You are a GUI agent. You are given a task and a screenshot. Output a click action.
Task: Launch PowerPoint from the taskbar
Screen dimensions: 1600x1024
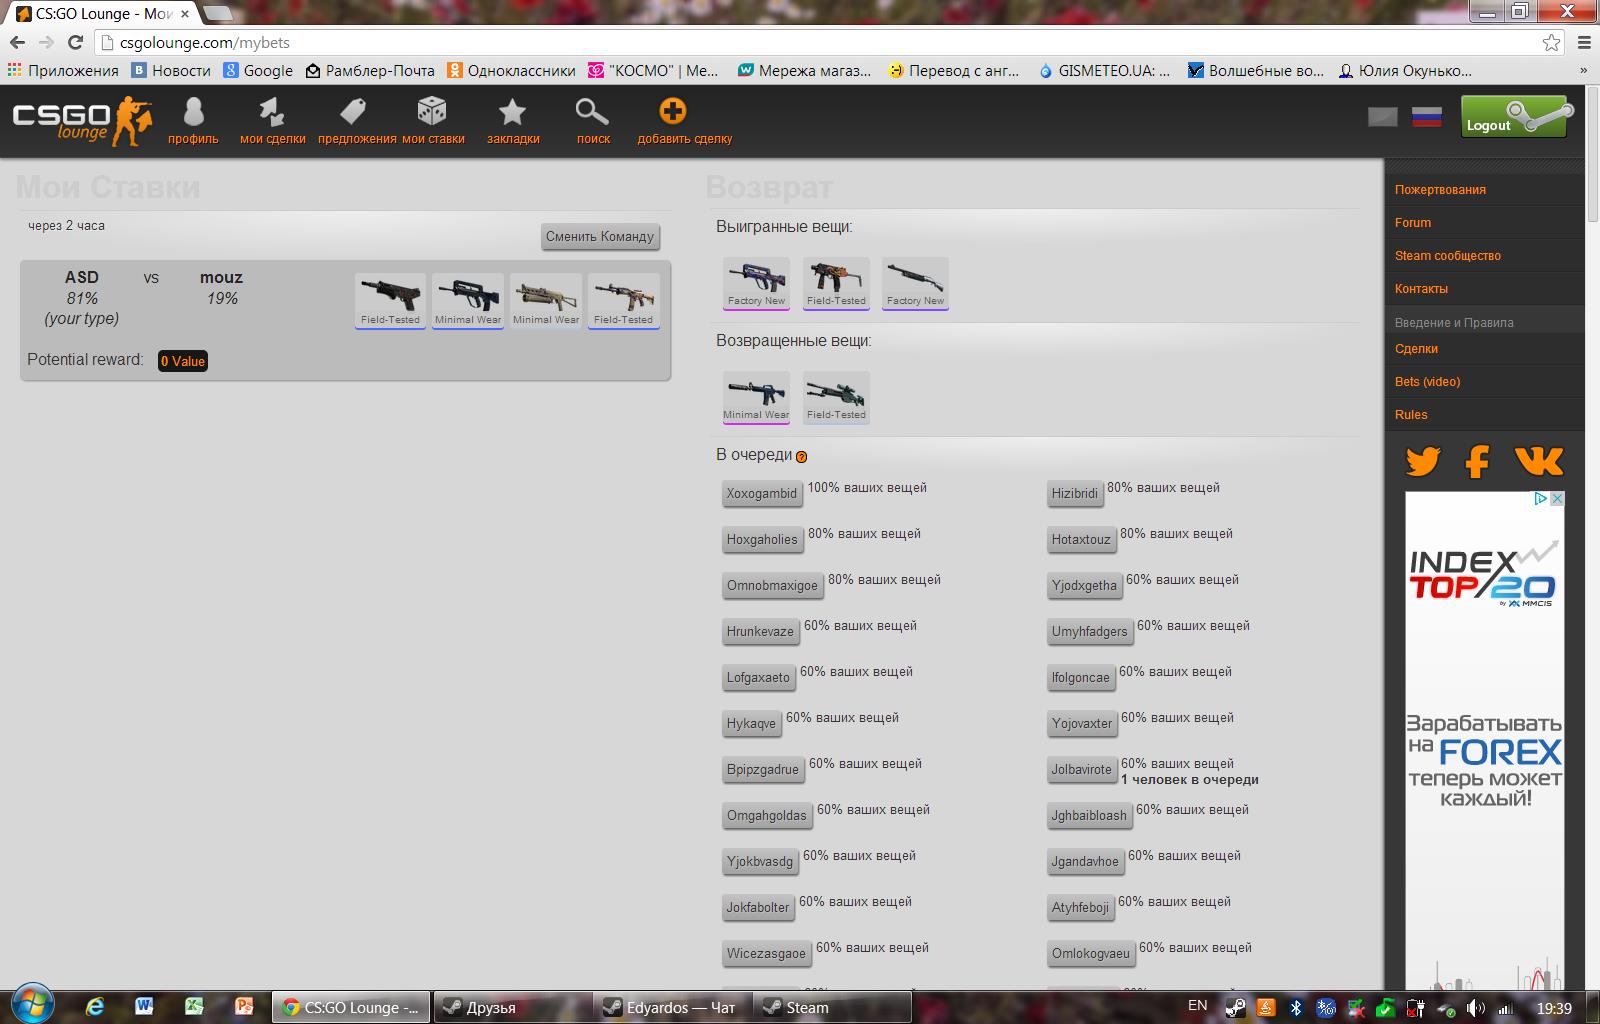(x=244, y=1007)
